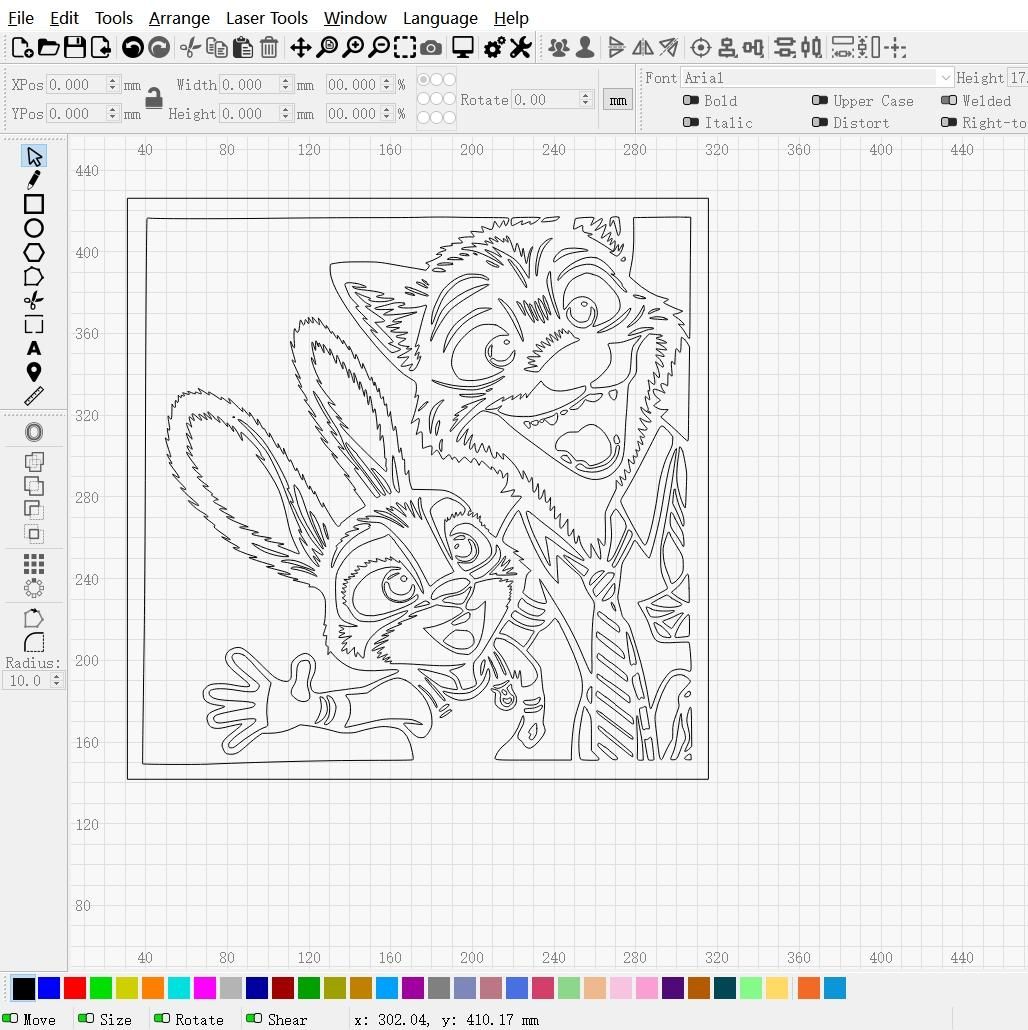Adjust the Radius spinner arrows
The image size is (1028, 1030).
click(x=56, y=680)
